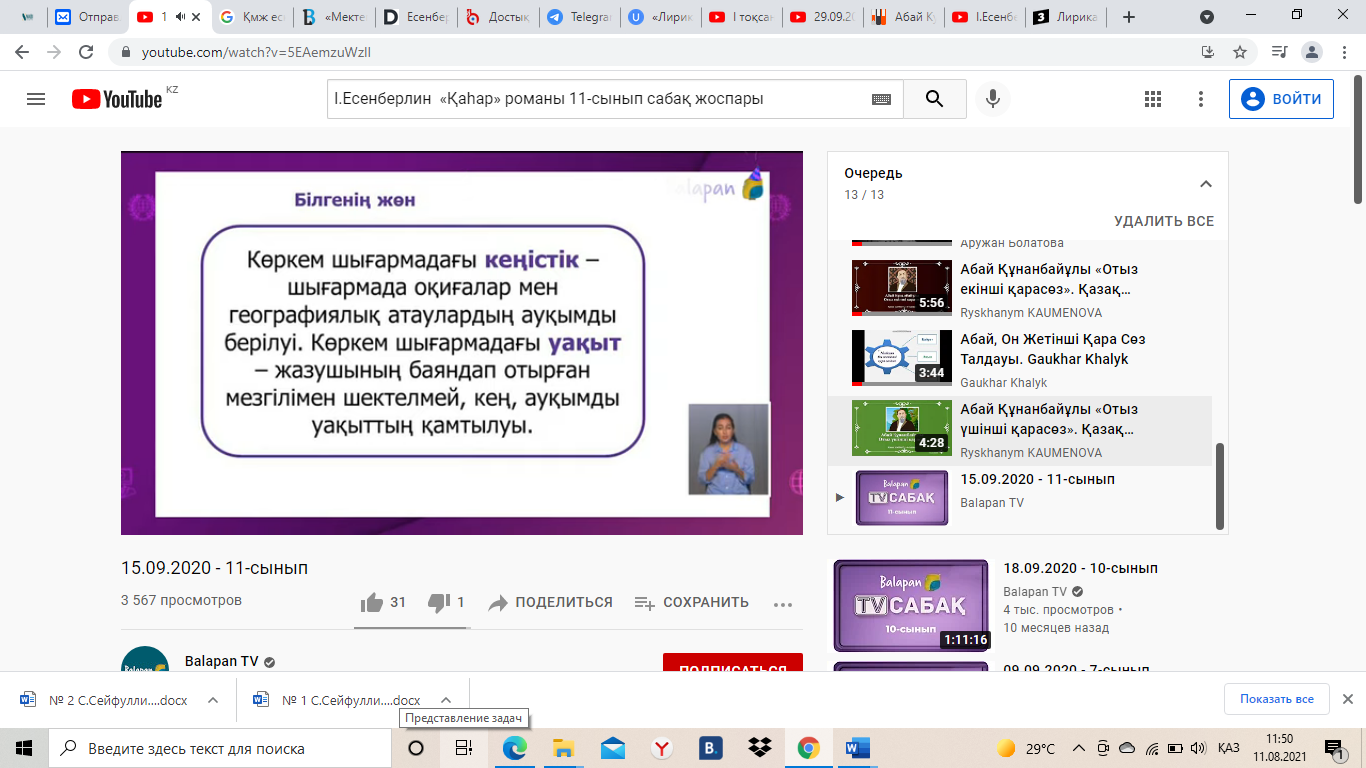
Task: Open more actions three-dot menu under video
Action: (x=782, y=604)
